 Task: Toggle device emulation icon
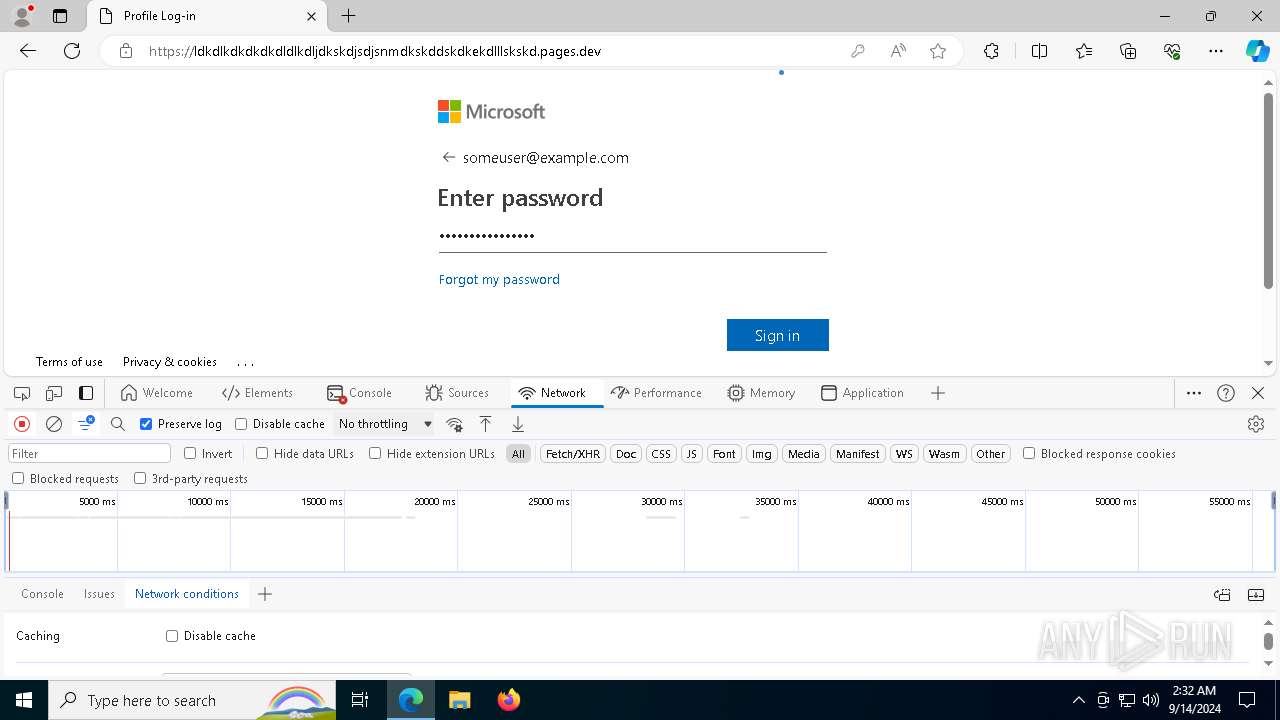54,393
